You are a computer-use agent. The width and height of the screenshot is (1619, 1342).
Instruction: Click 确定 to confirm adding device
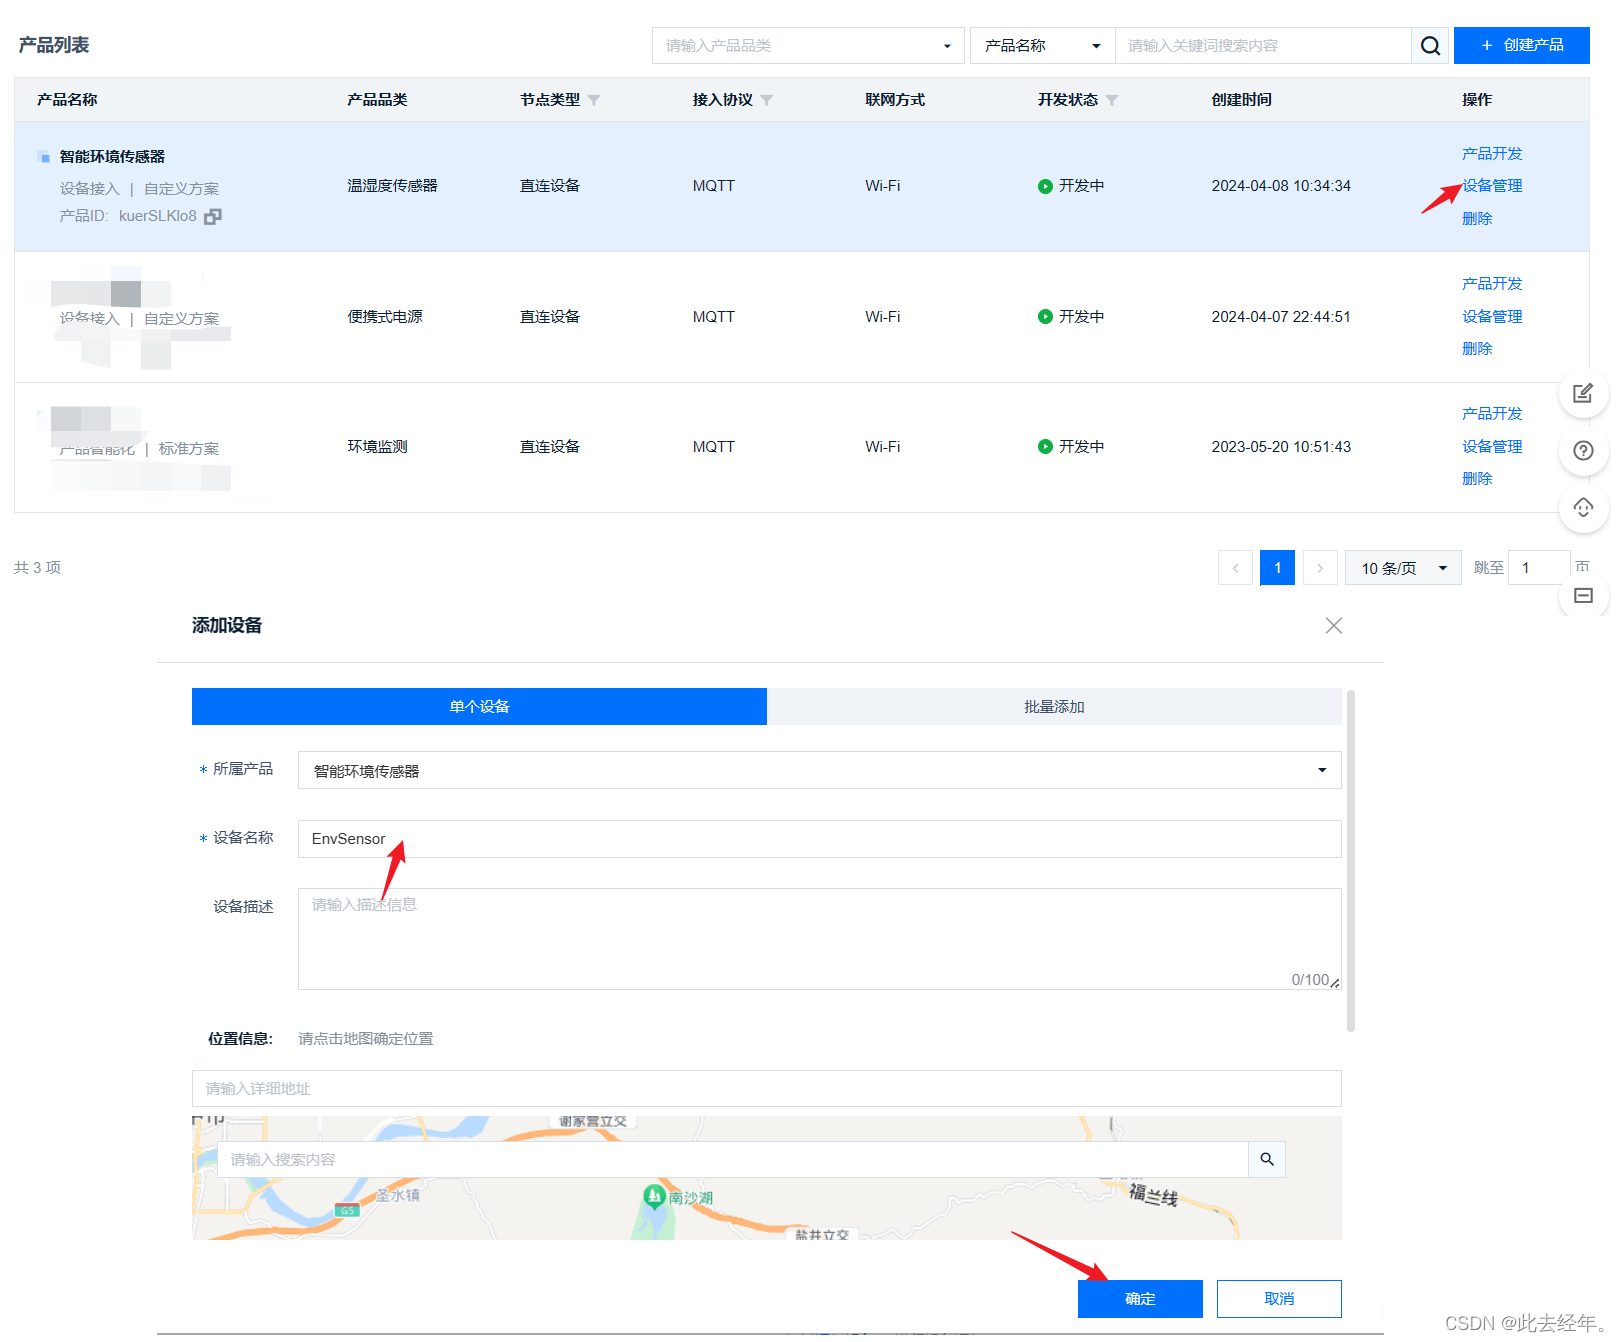[1140, 1299]
